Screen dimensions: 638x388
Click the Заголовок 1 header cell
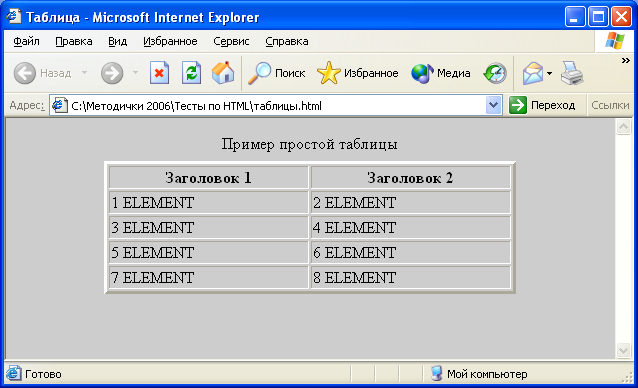click(x=208, y=177)
